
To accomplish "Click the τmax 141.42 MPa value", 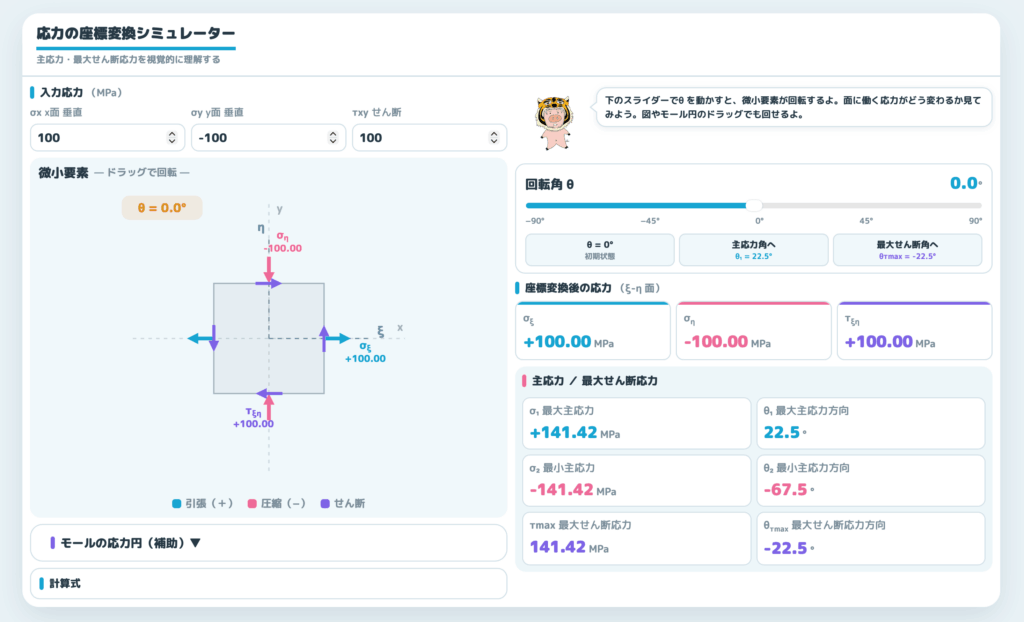I will pyautogui.click(x=569, y=547).
